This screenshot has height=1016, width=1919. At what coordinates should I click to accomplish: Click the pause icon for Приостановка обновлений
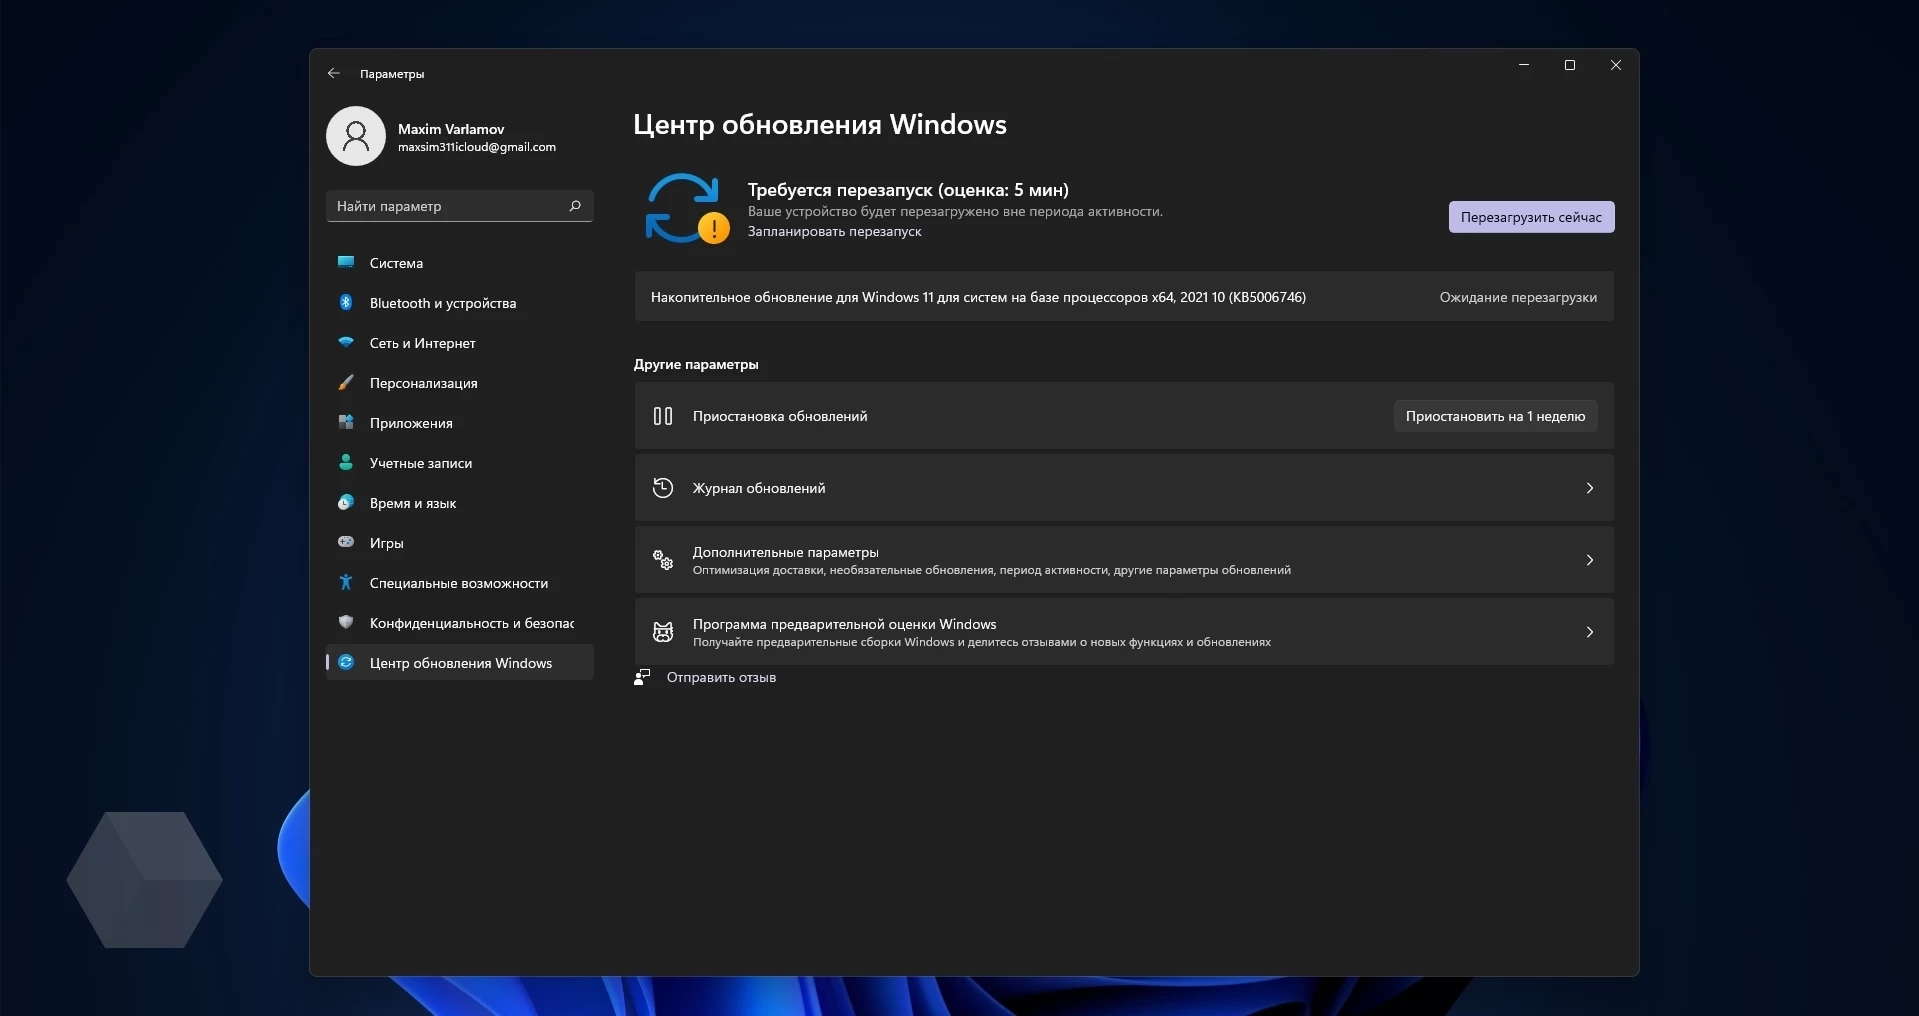(x=663, y=416)
